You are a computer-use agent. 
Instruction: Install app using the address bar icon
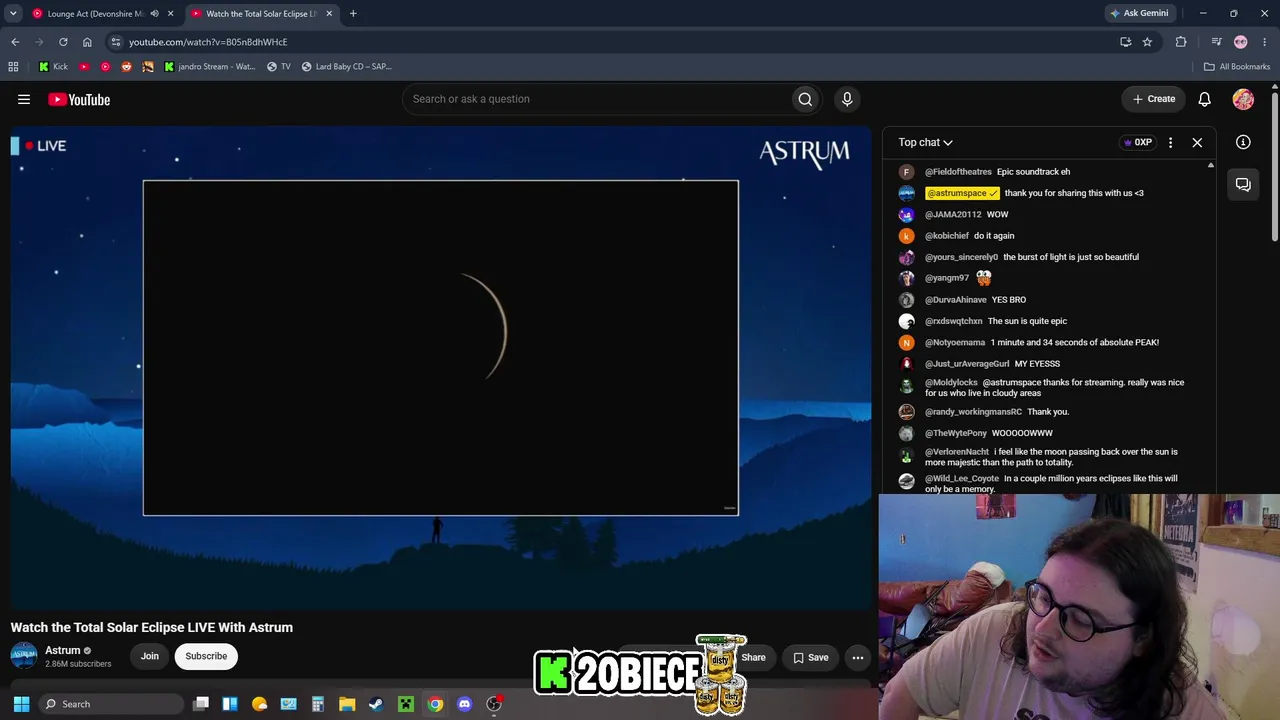1125,42
